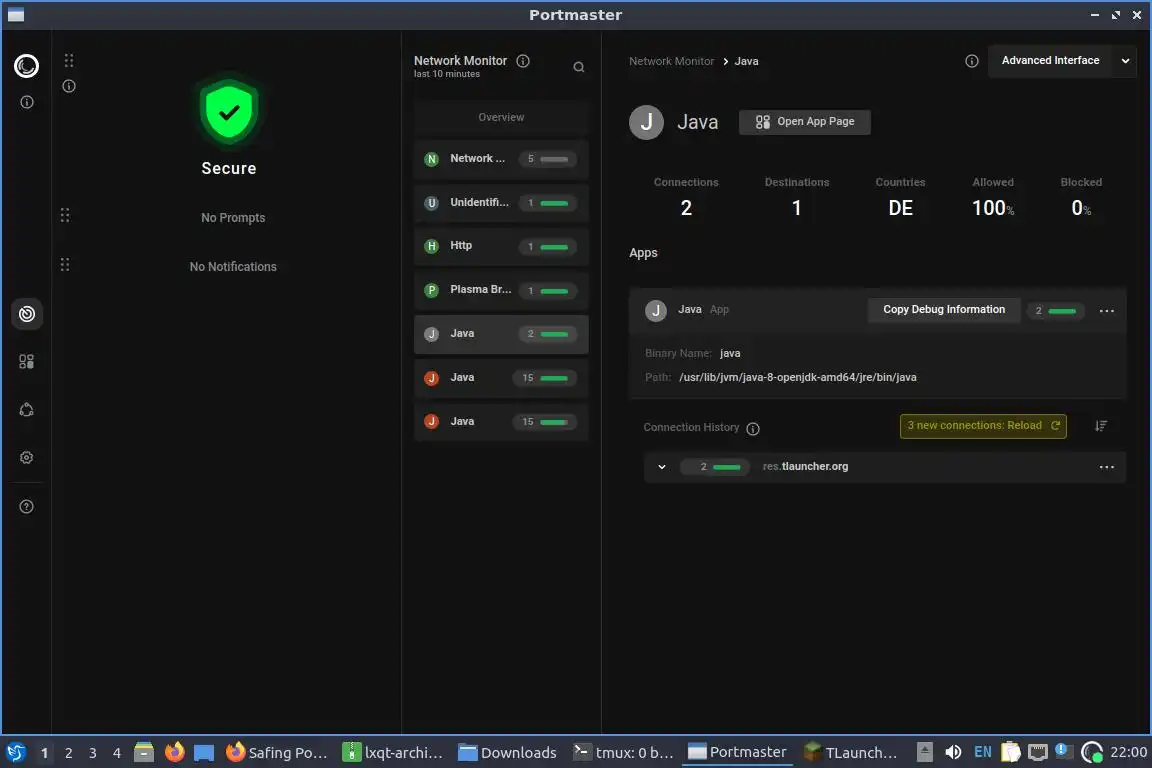Reload the 3 new connections
This screenshot has width=1152, height=768.
983,426
